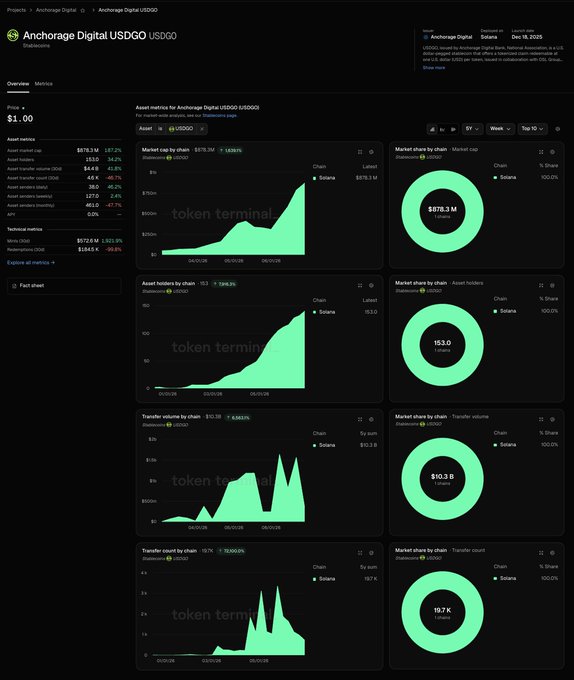Click the $10.3 B donut center
Screen dimensions: 574x680
click(442, 476)
